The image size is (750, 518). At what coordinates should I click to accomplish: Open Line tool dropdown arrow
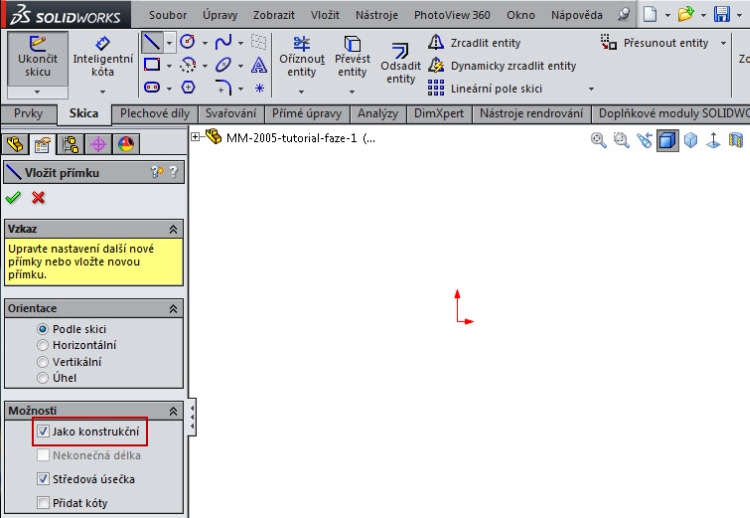click(169, 43)
